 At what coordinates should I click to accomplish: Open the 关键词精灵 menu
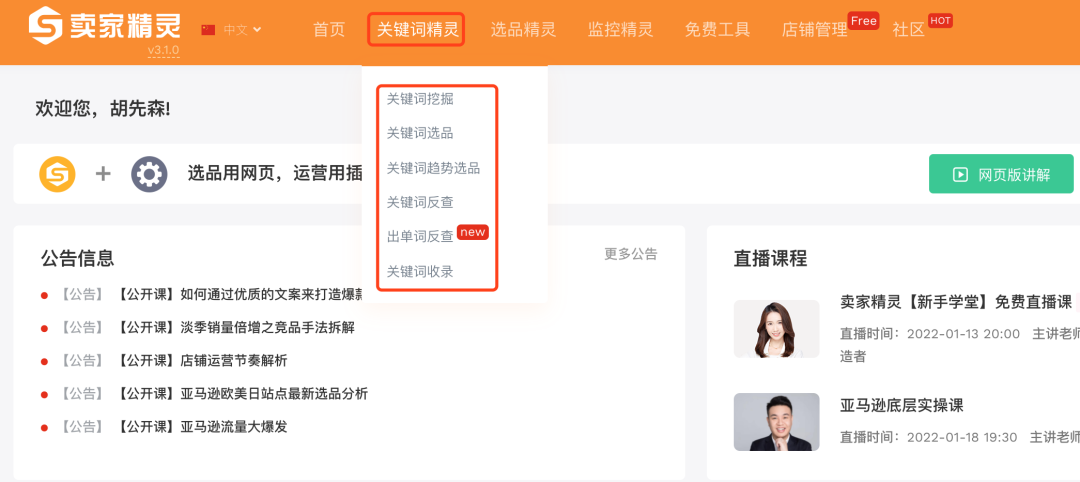pos(416,30)
